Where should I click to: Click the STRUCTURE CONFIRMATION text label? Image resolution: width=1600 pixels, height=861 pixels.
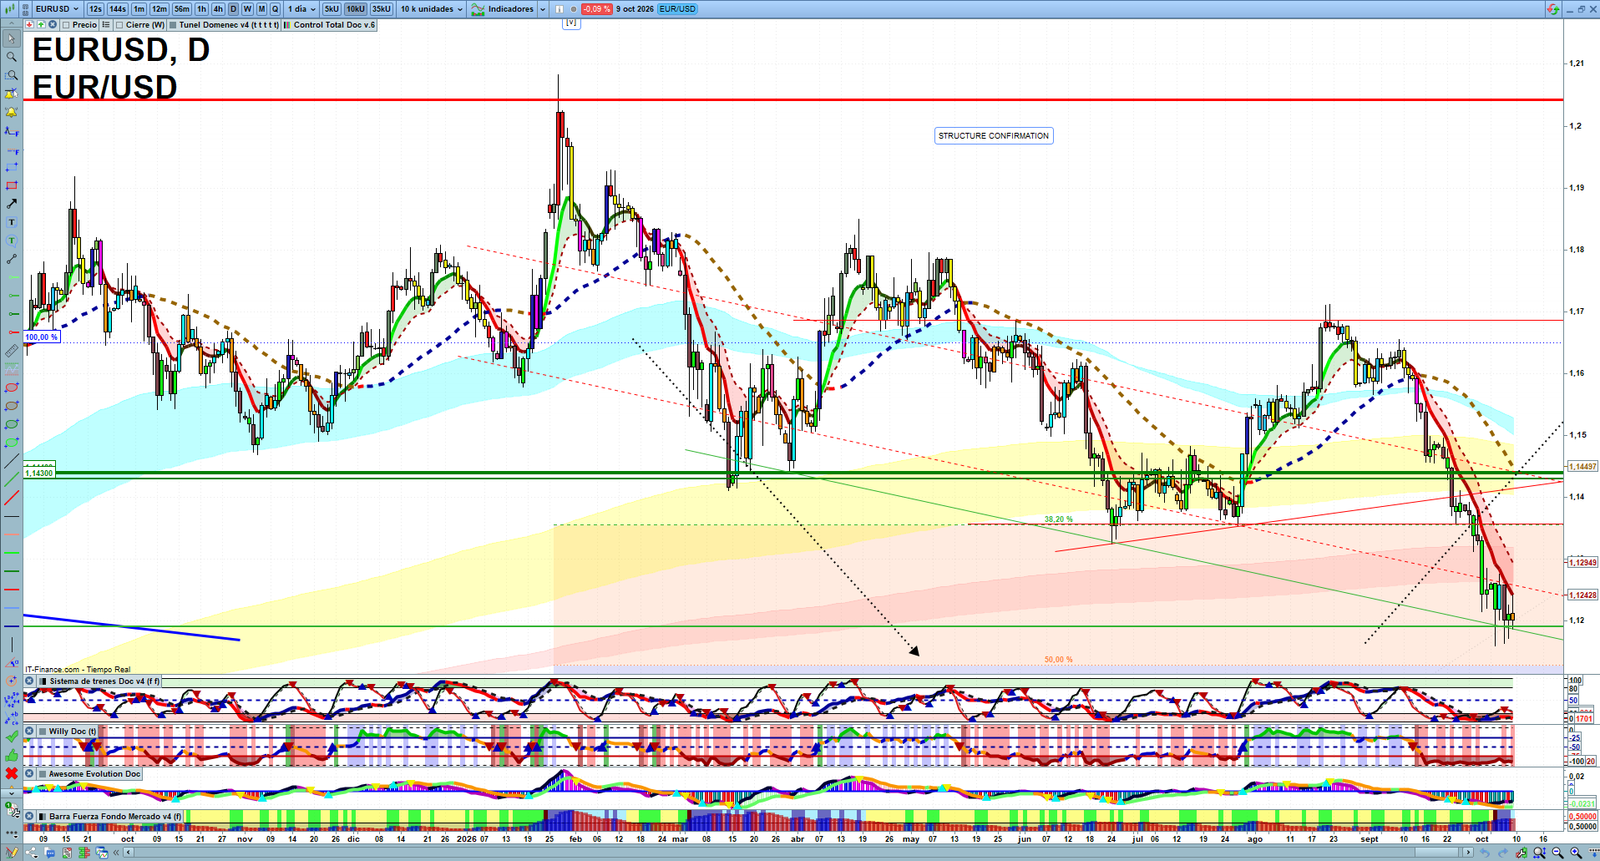point(994,136)
